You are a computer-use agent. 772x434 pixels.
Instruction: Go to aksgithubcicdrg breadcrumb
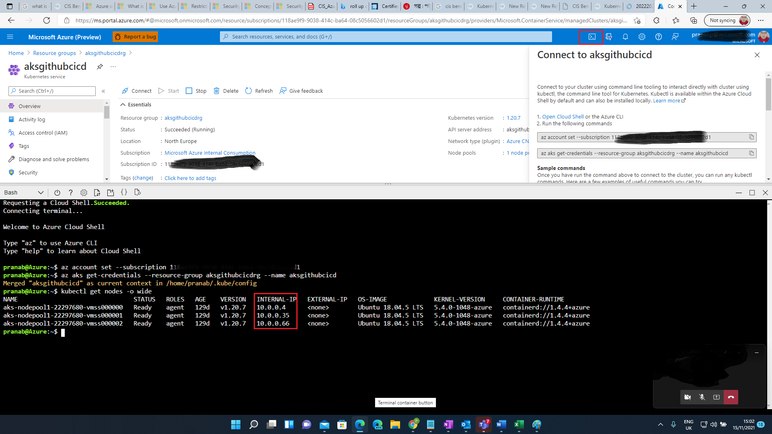(105, 53)
